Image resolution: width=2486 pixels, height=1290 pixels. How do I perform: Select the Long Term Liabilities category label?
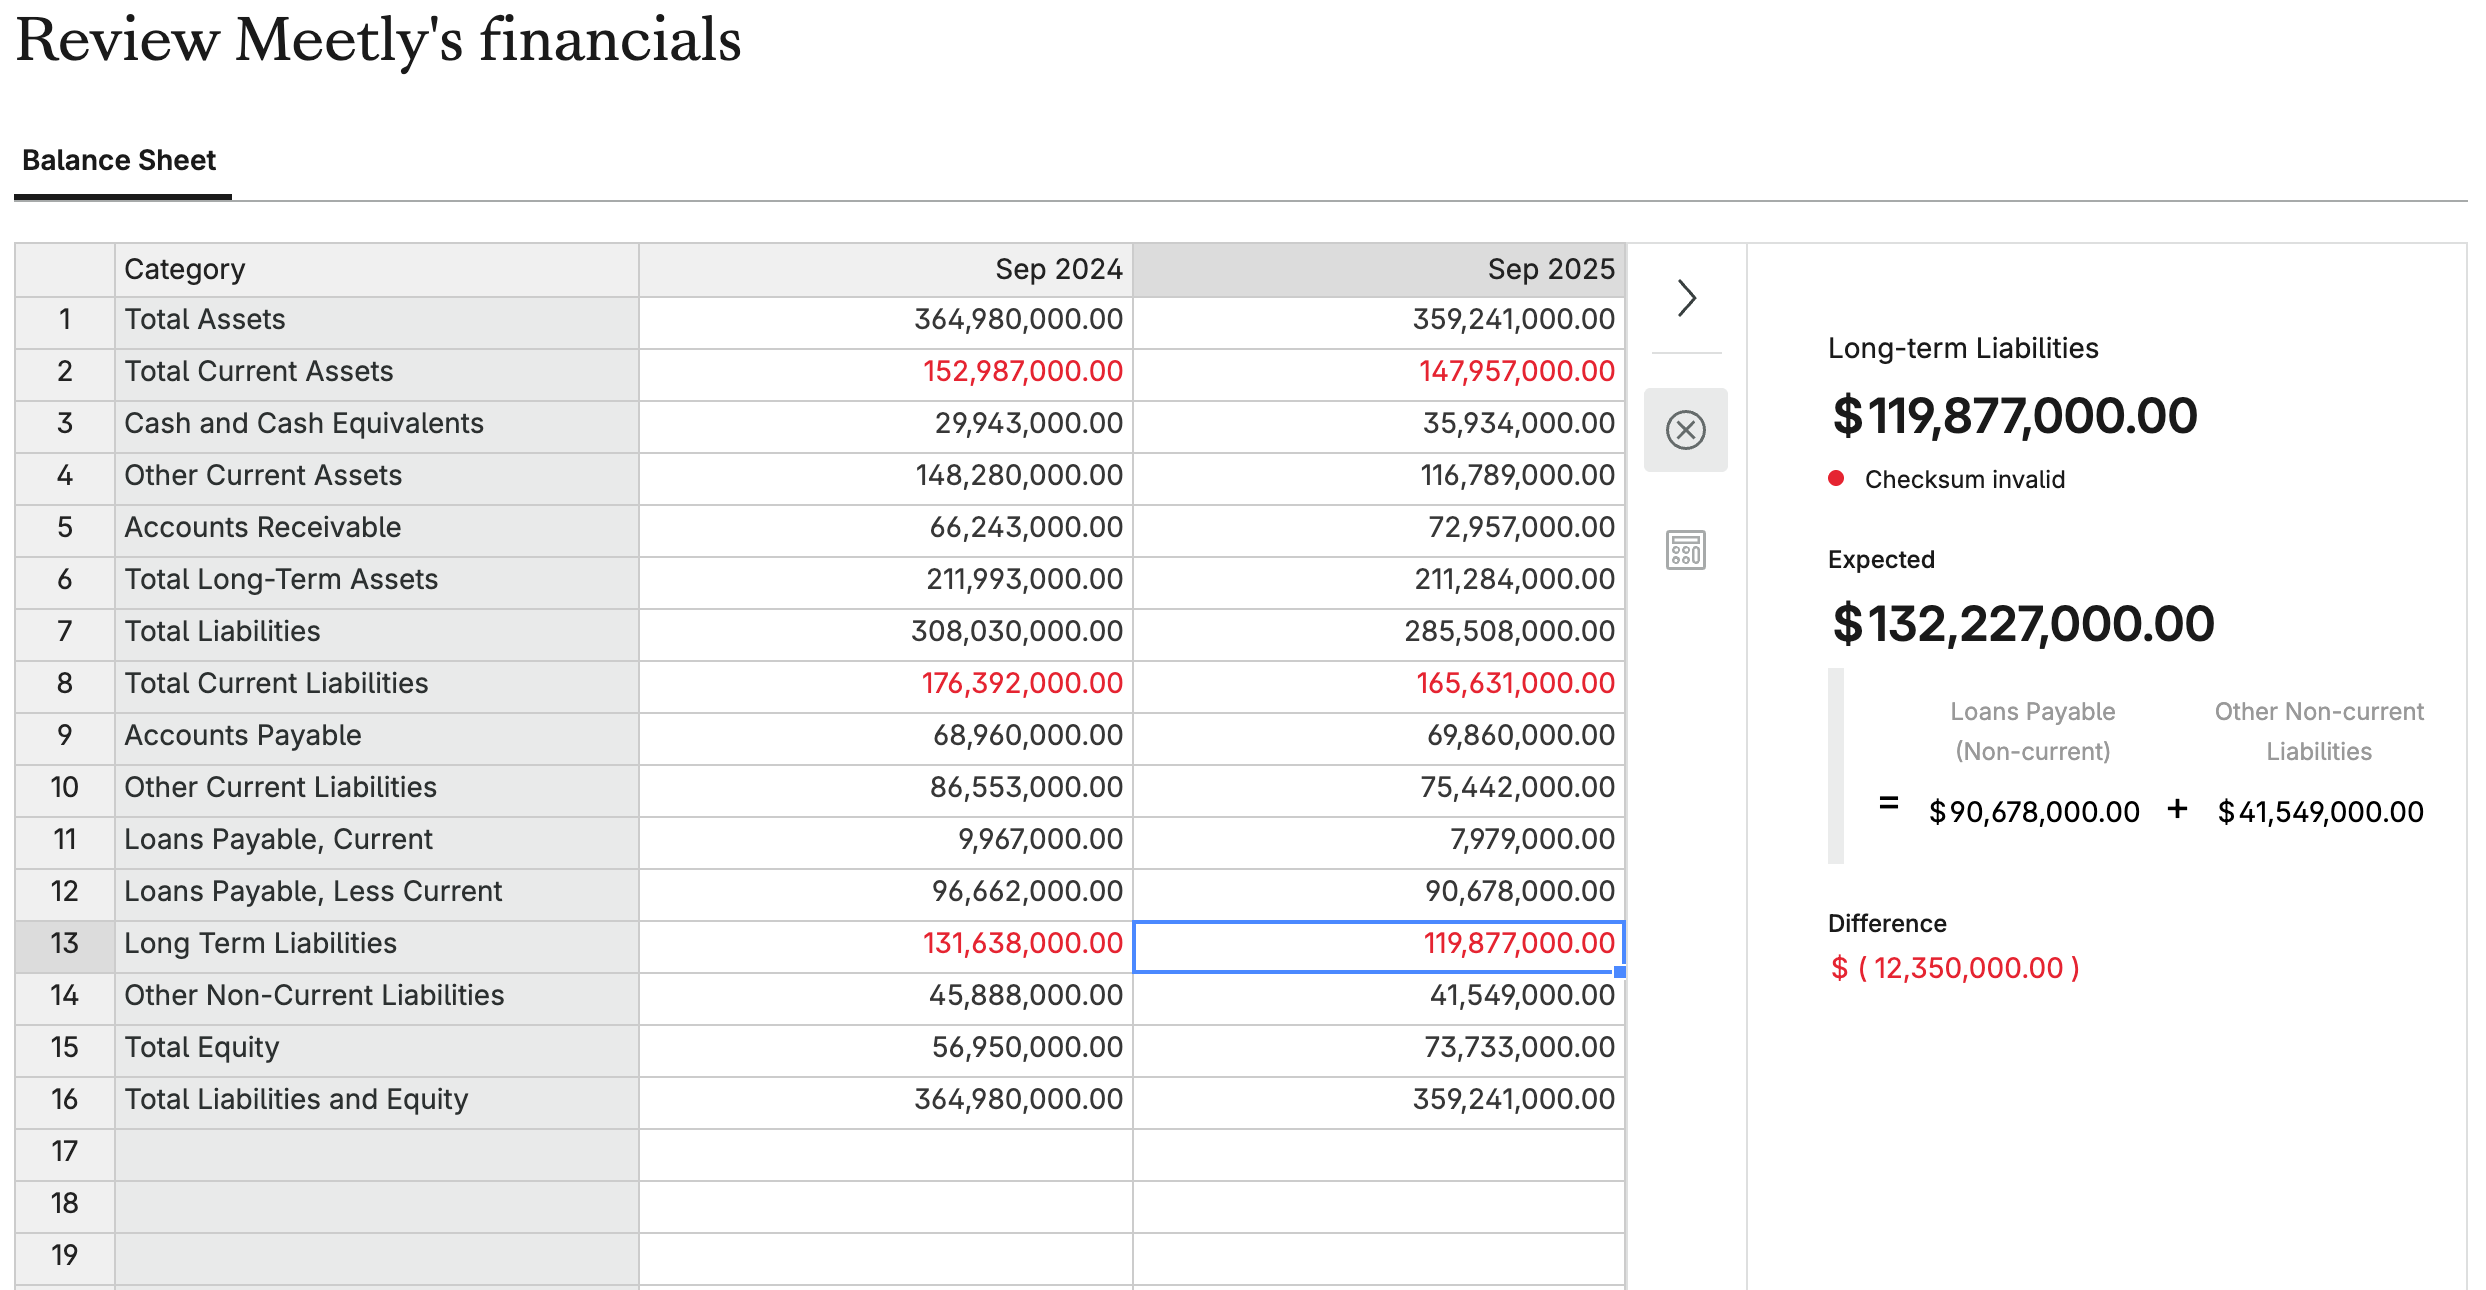point(260,943)
